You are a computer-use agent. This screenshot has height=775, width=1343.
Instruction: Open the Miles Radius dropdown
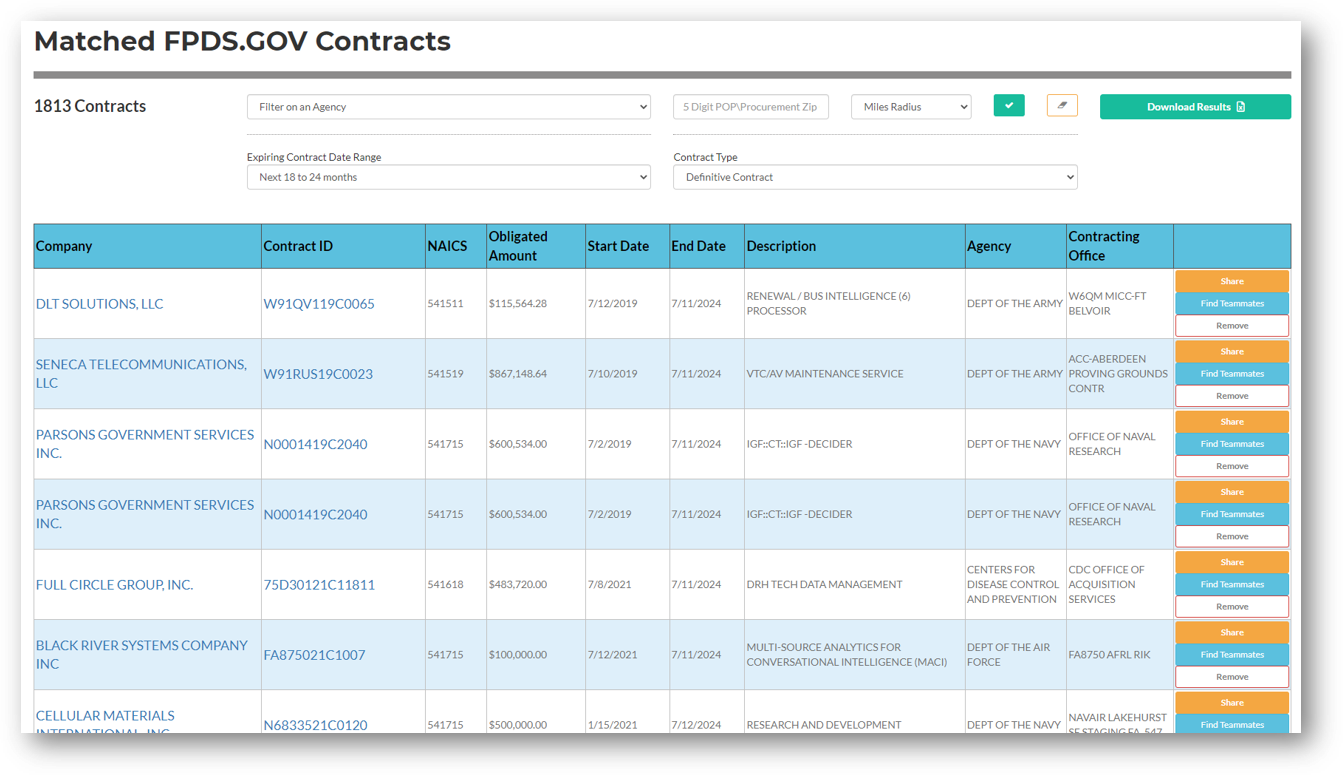pyautogui.click(x=911, y=107)
